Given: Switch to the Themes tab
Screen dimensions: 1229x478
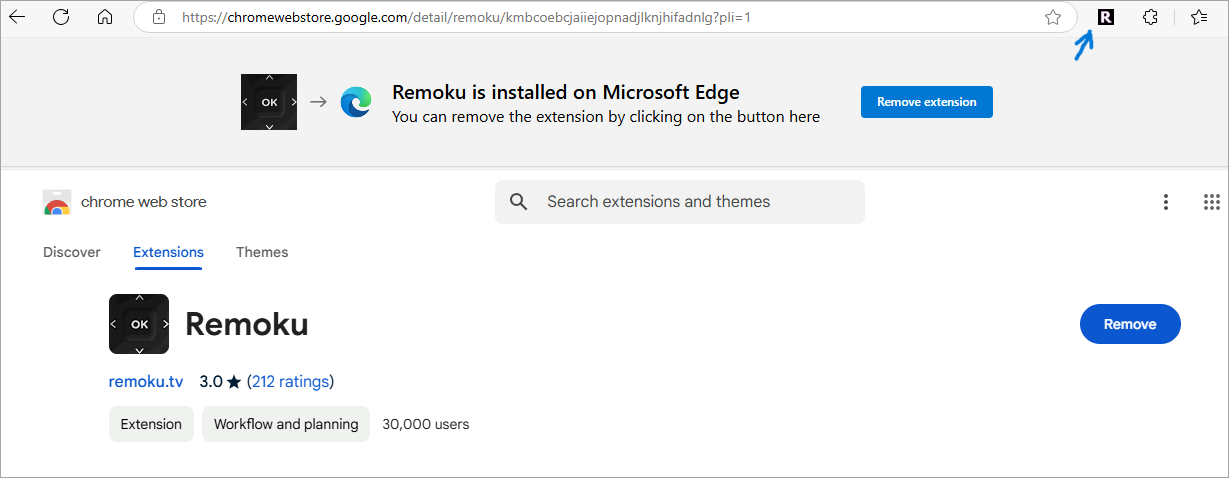Looking at the screenshot, I should click(262, 253).
